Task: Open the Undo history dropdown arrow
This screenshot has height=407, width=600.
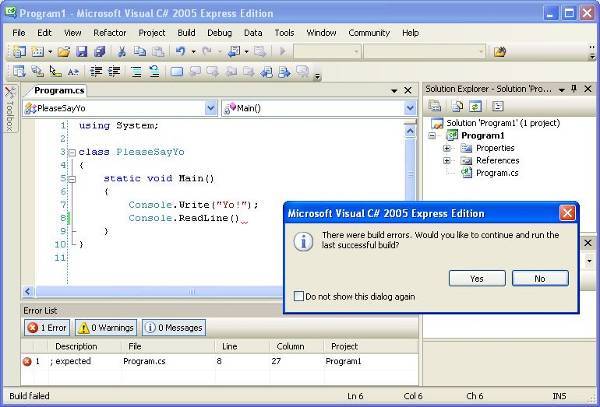Action: [x=194, y=52]
